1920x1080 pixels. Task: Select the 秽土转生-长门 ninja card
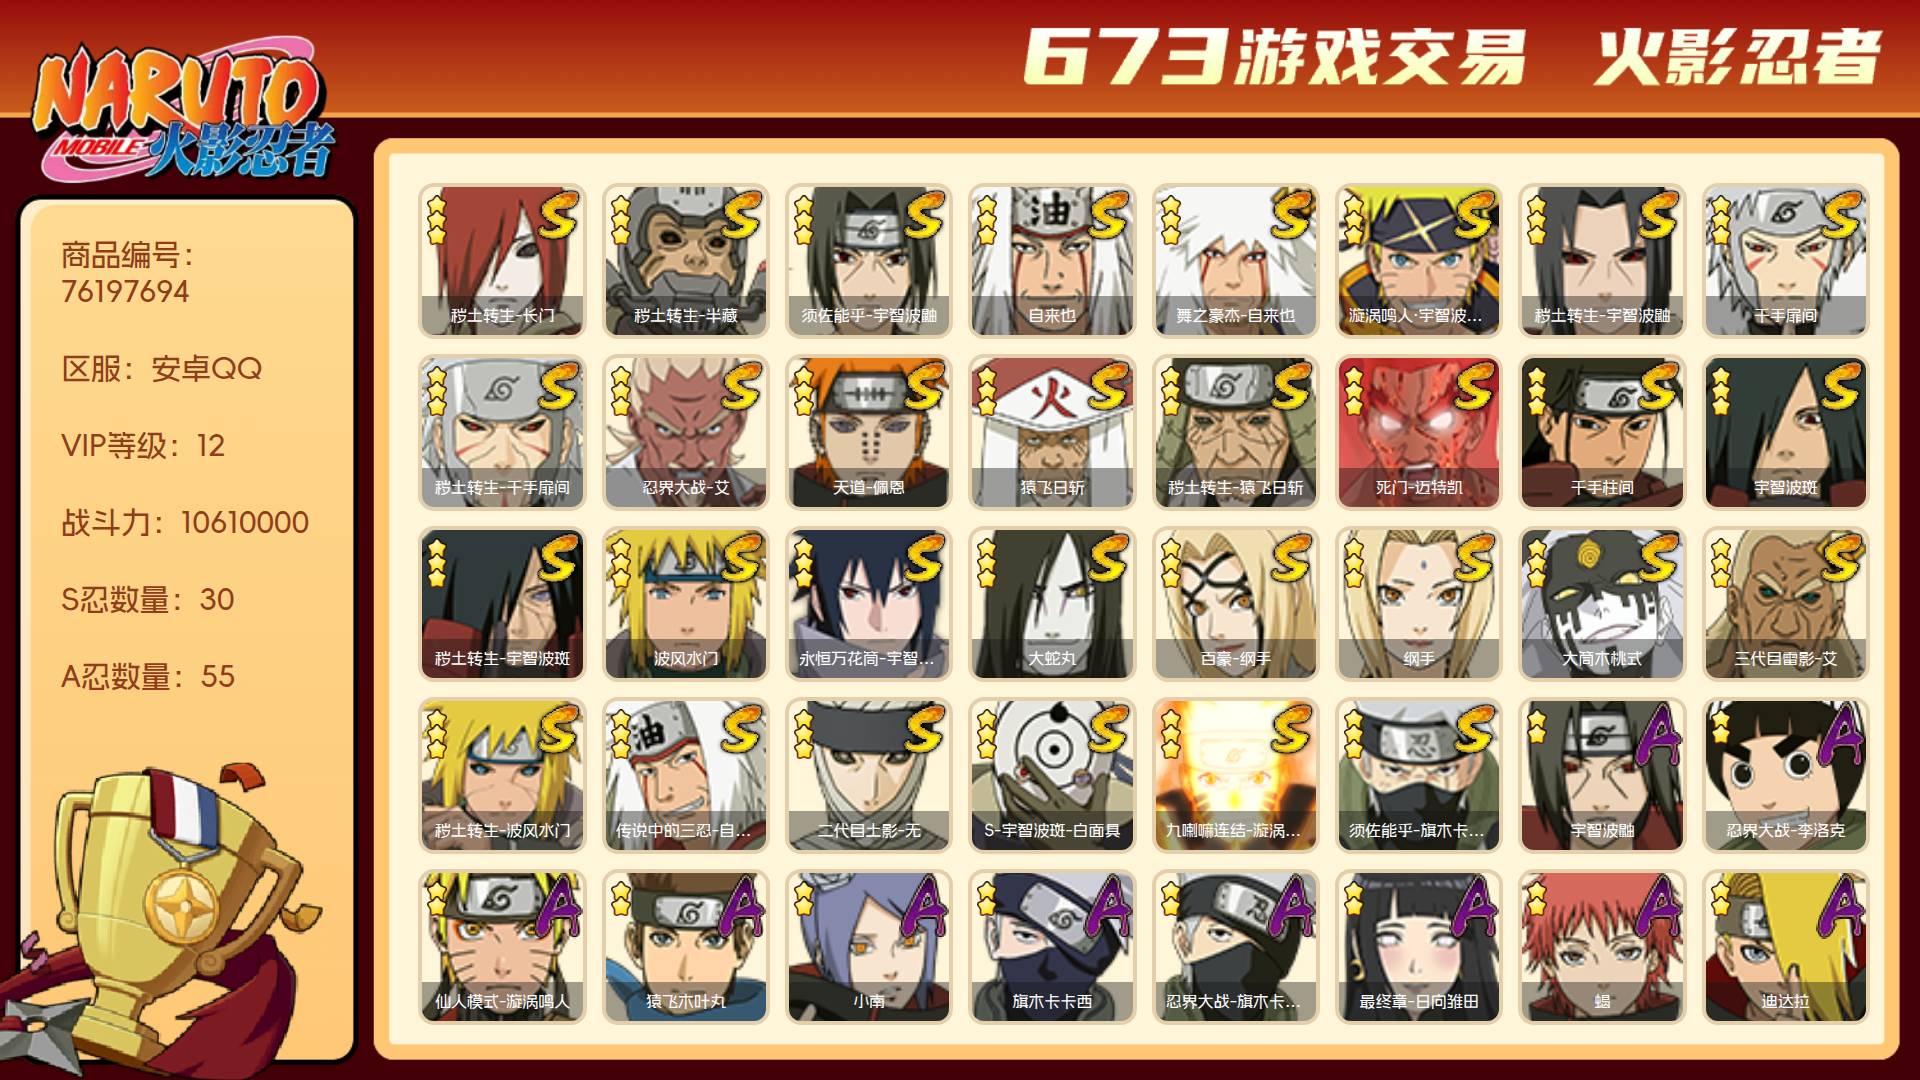coord(502,261)
